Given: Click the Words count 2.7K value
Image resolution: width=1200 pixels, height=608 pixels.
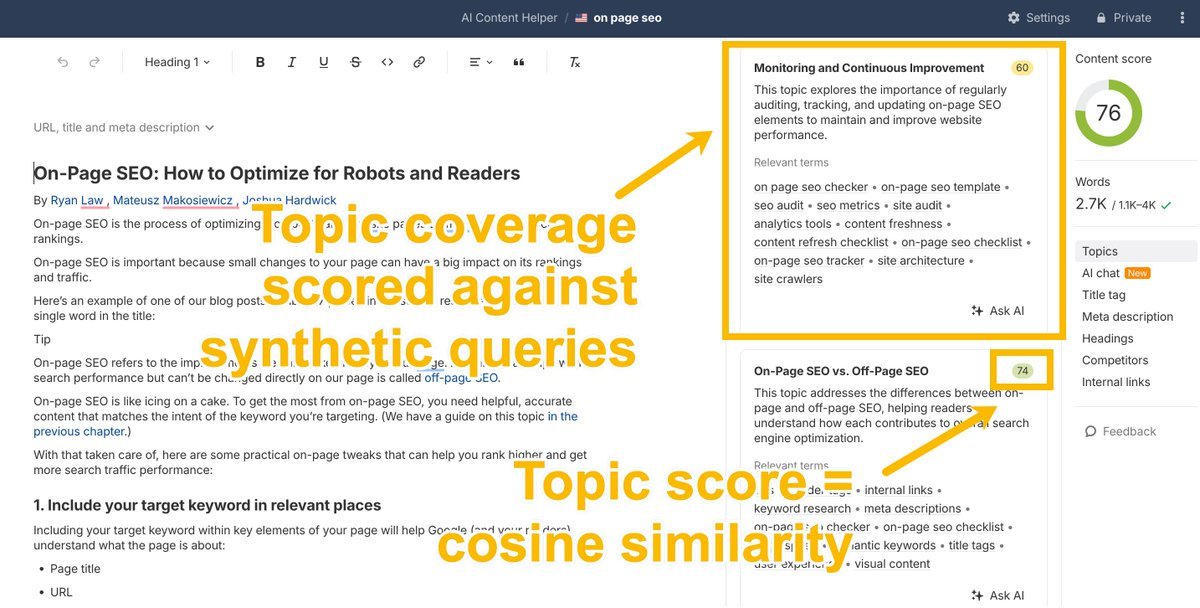Looking at the screenshot, I should coord(1091,204).
